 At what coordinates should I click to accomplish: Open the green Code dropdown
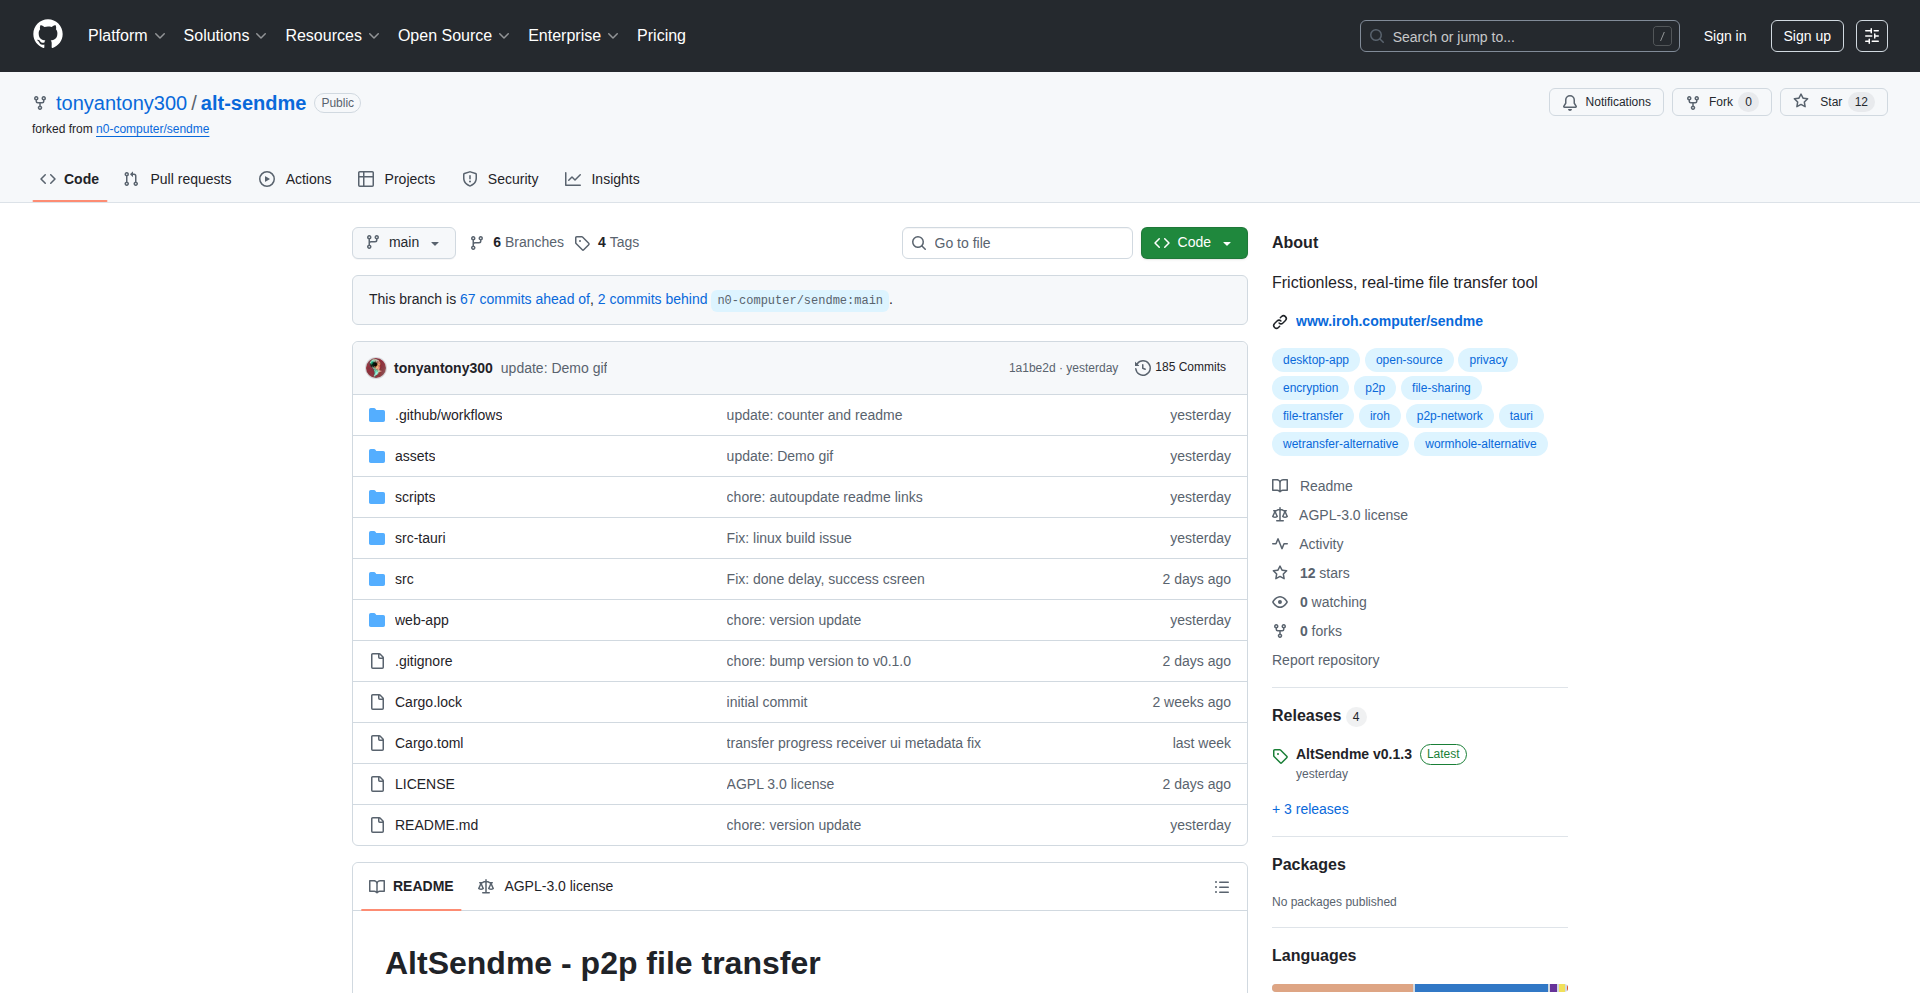1193,242
